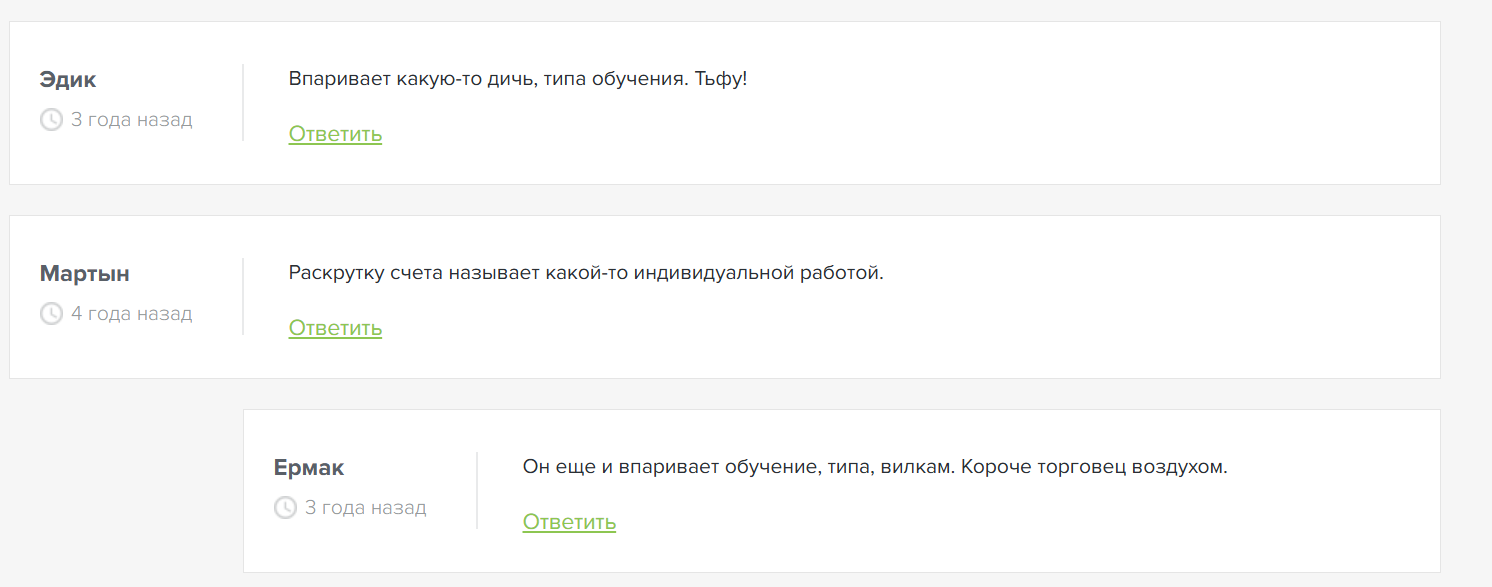
Task: Click Ответить under Мартын's comment
Action: coord(335,328)
